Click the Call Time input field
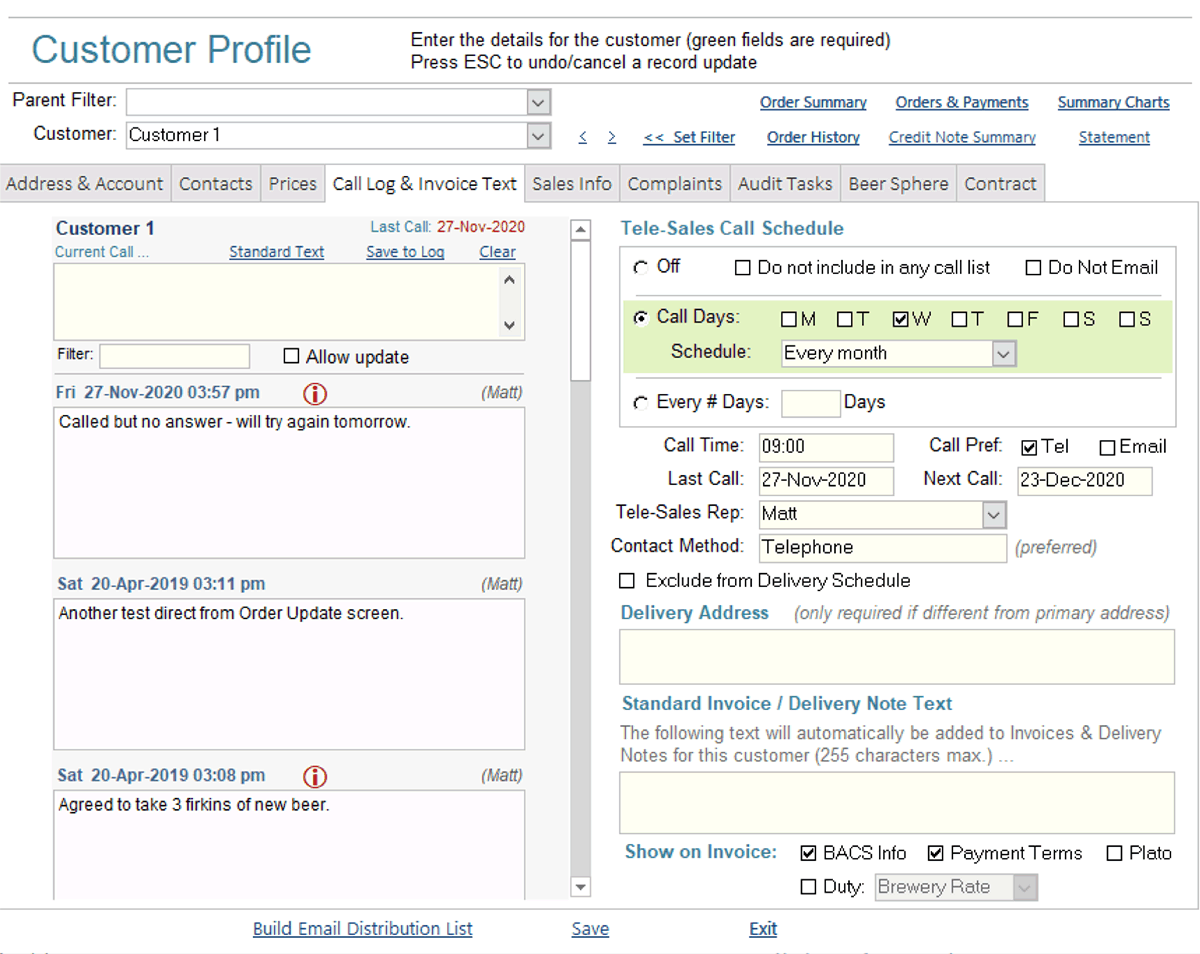Viewport: 1200px width, 954px height. pyautogui.click(x=826, y=448)
